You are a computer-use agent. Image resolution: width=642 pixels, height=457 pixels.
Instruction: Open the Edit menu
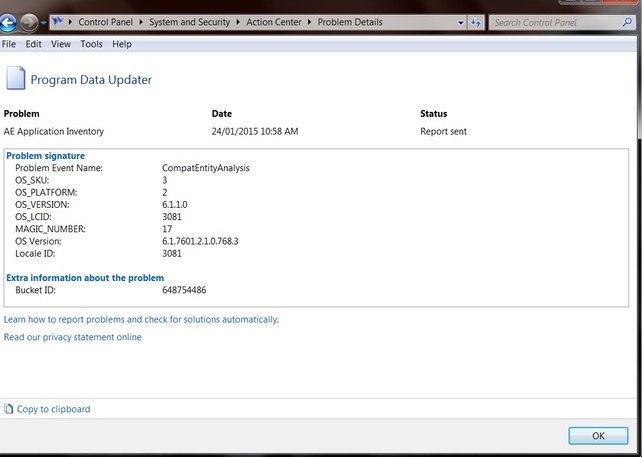pos(33,44)
